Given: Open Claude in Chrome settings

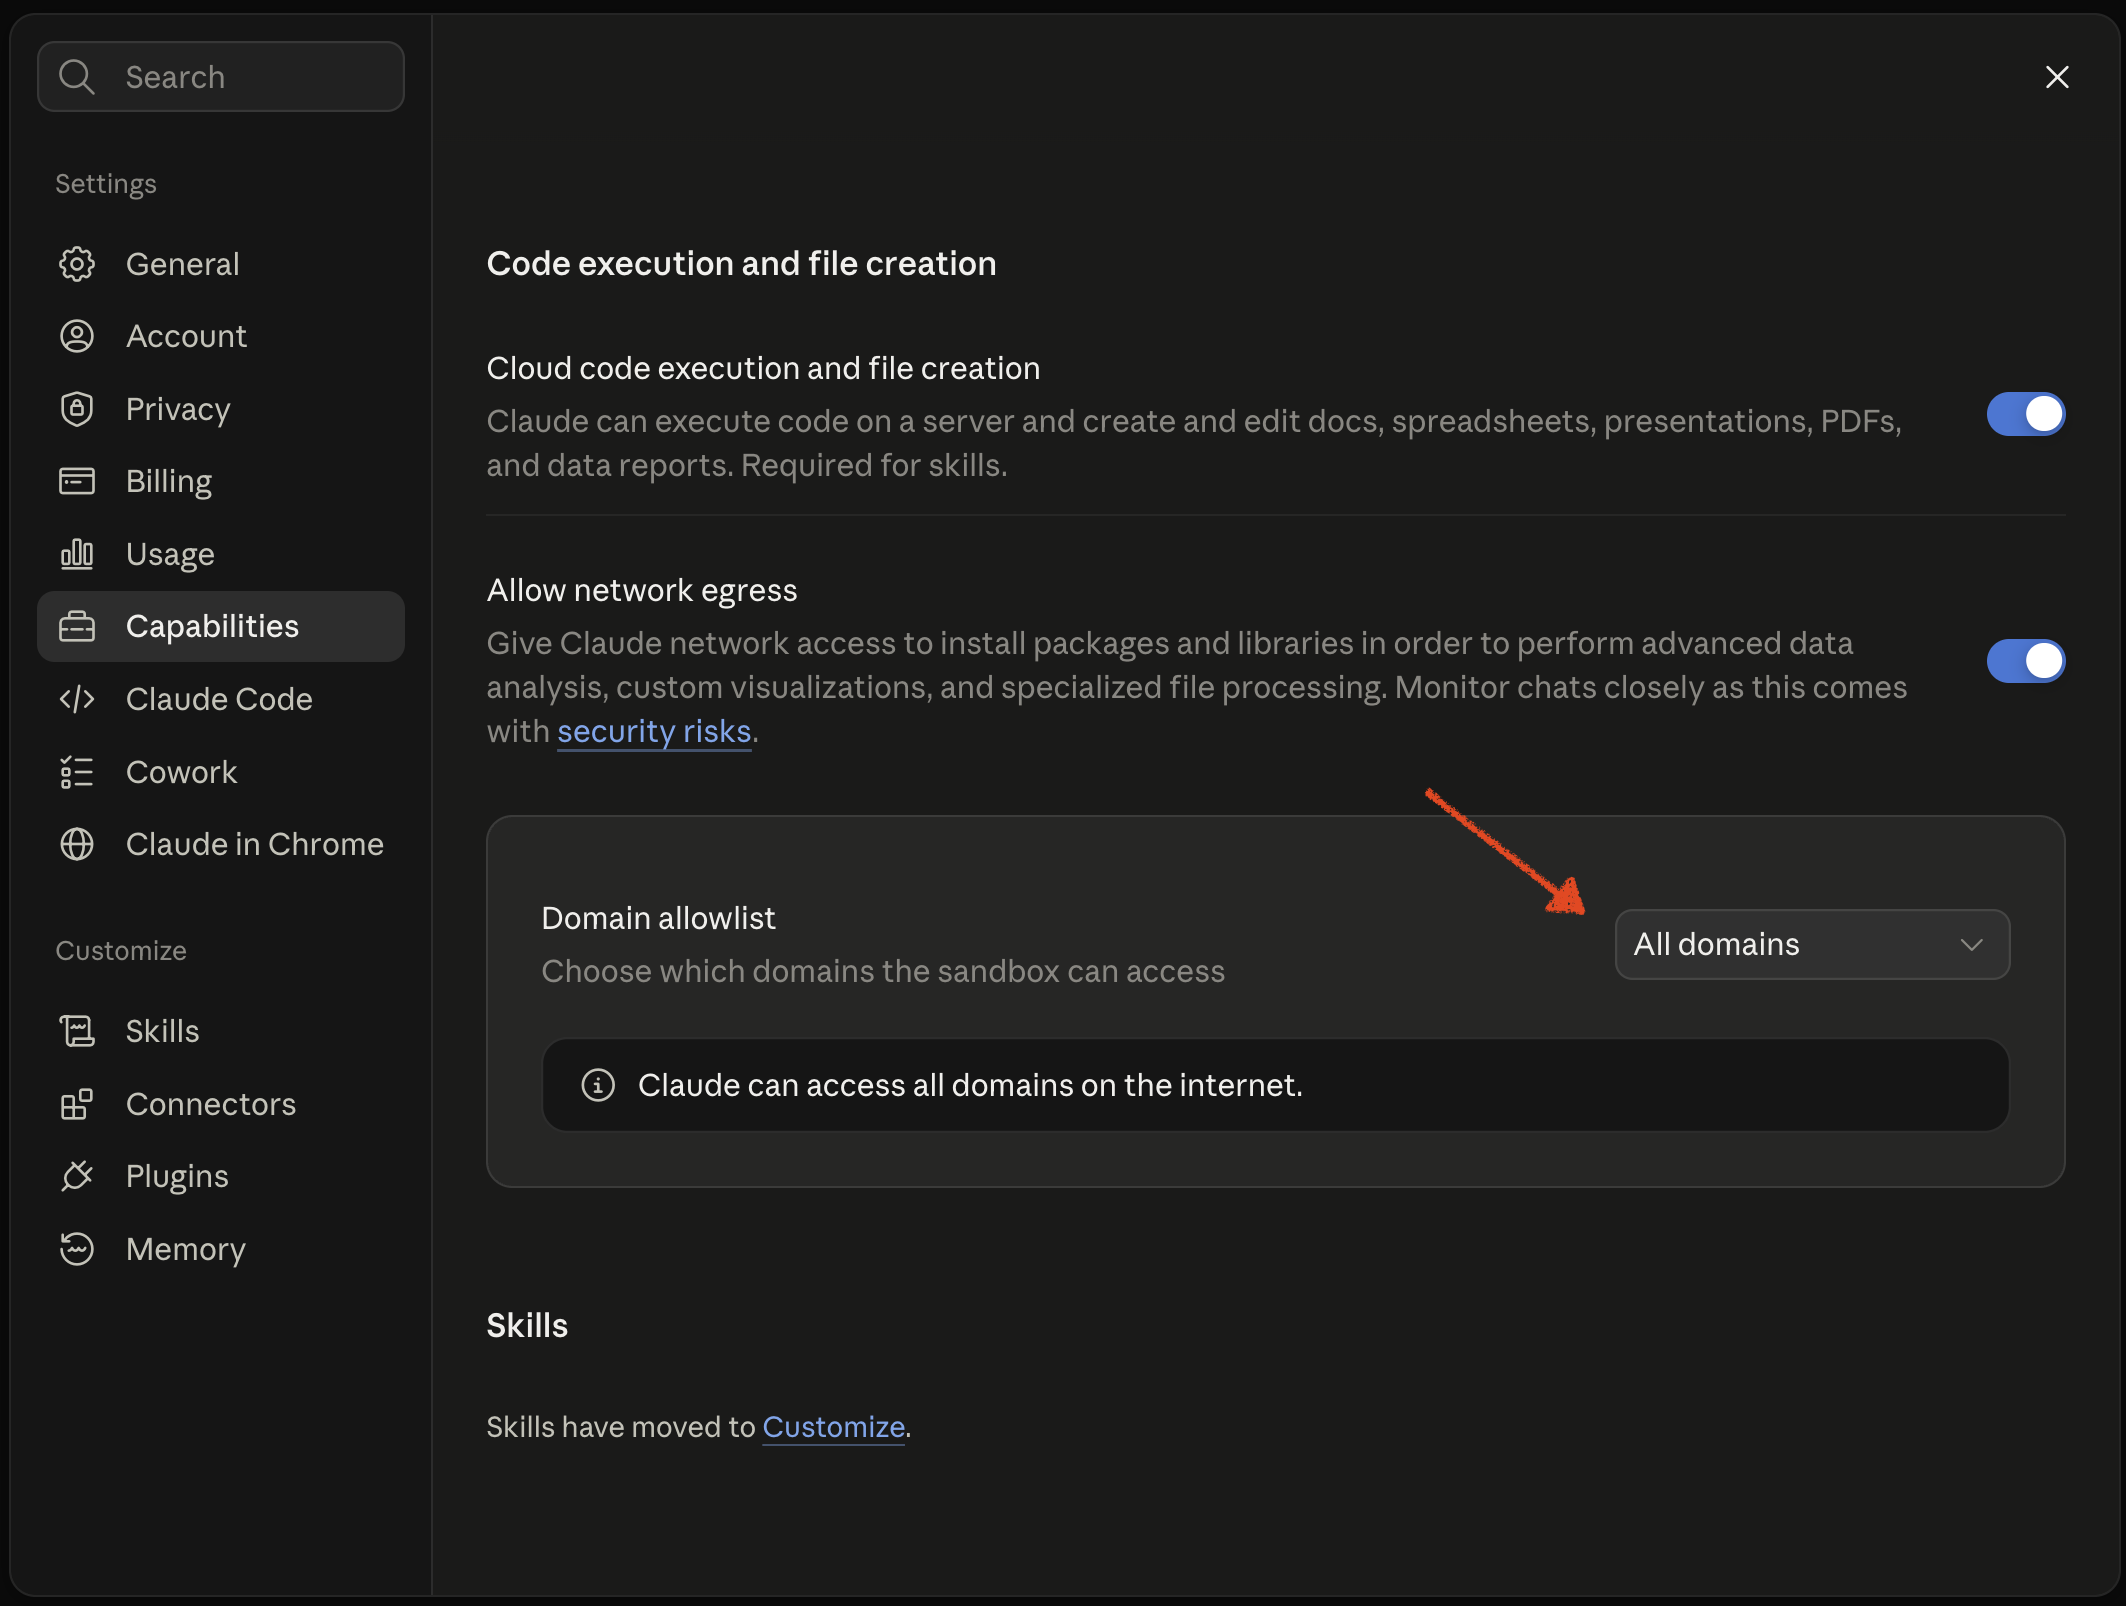Looking at the screenshot, I should click(221, 844).
